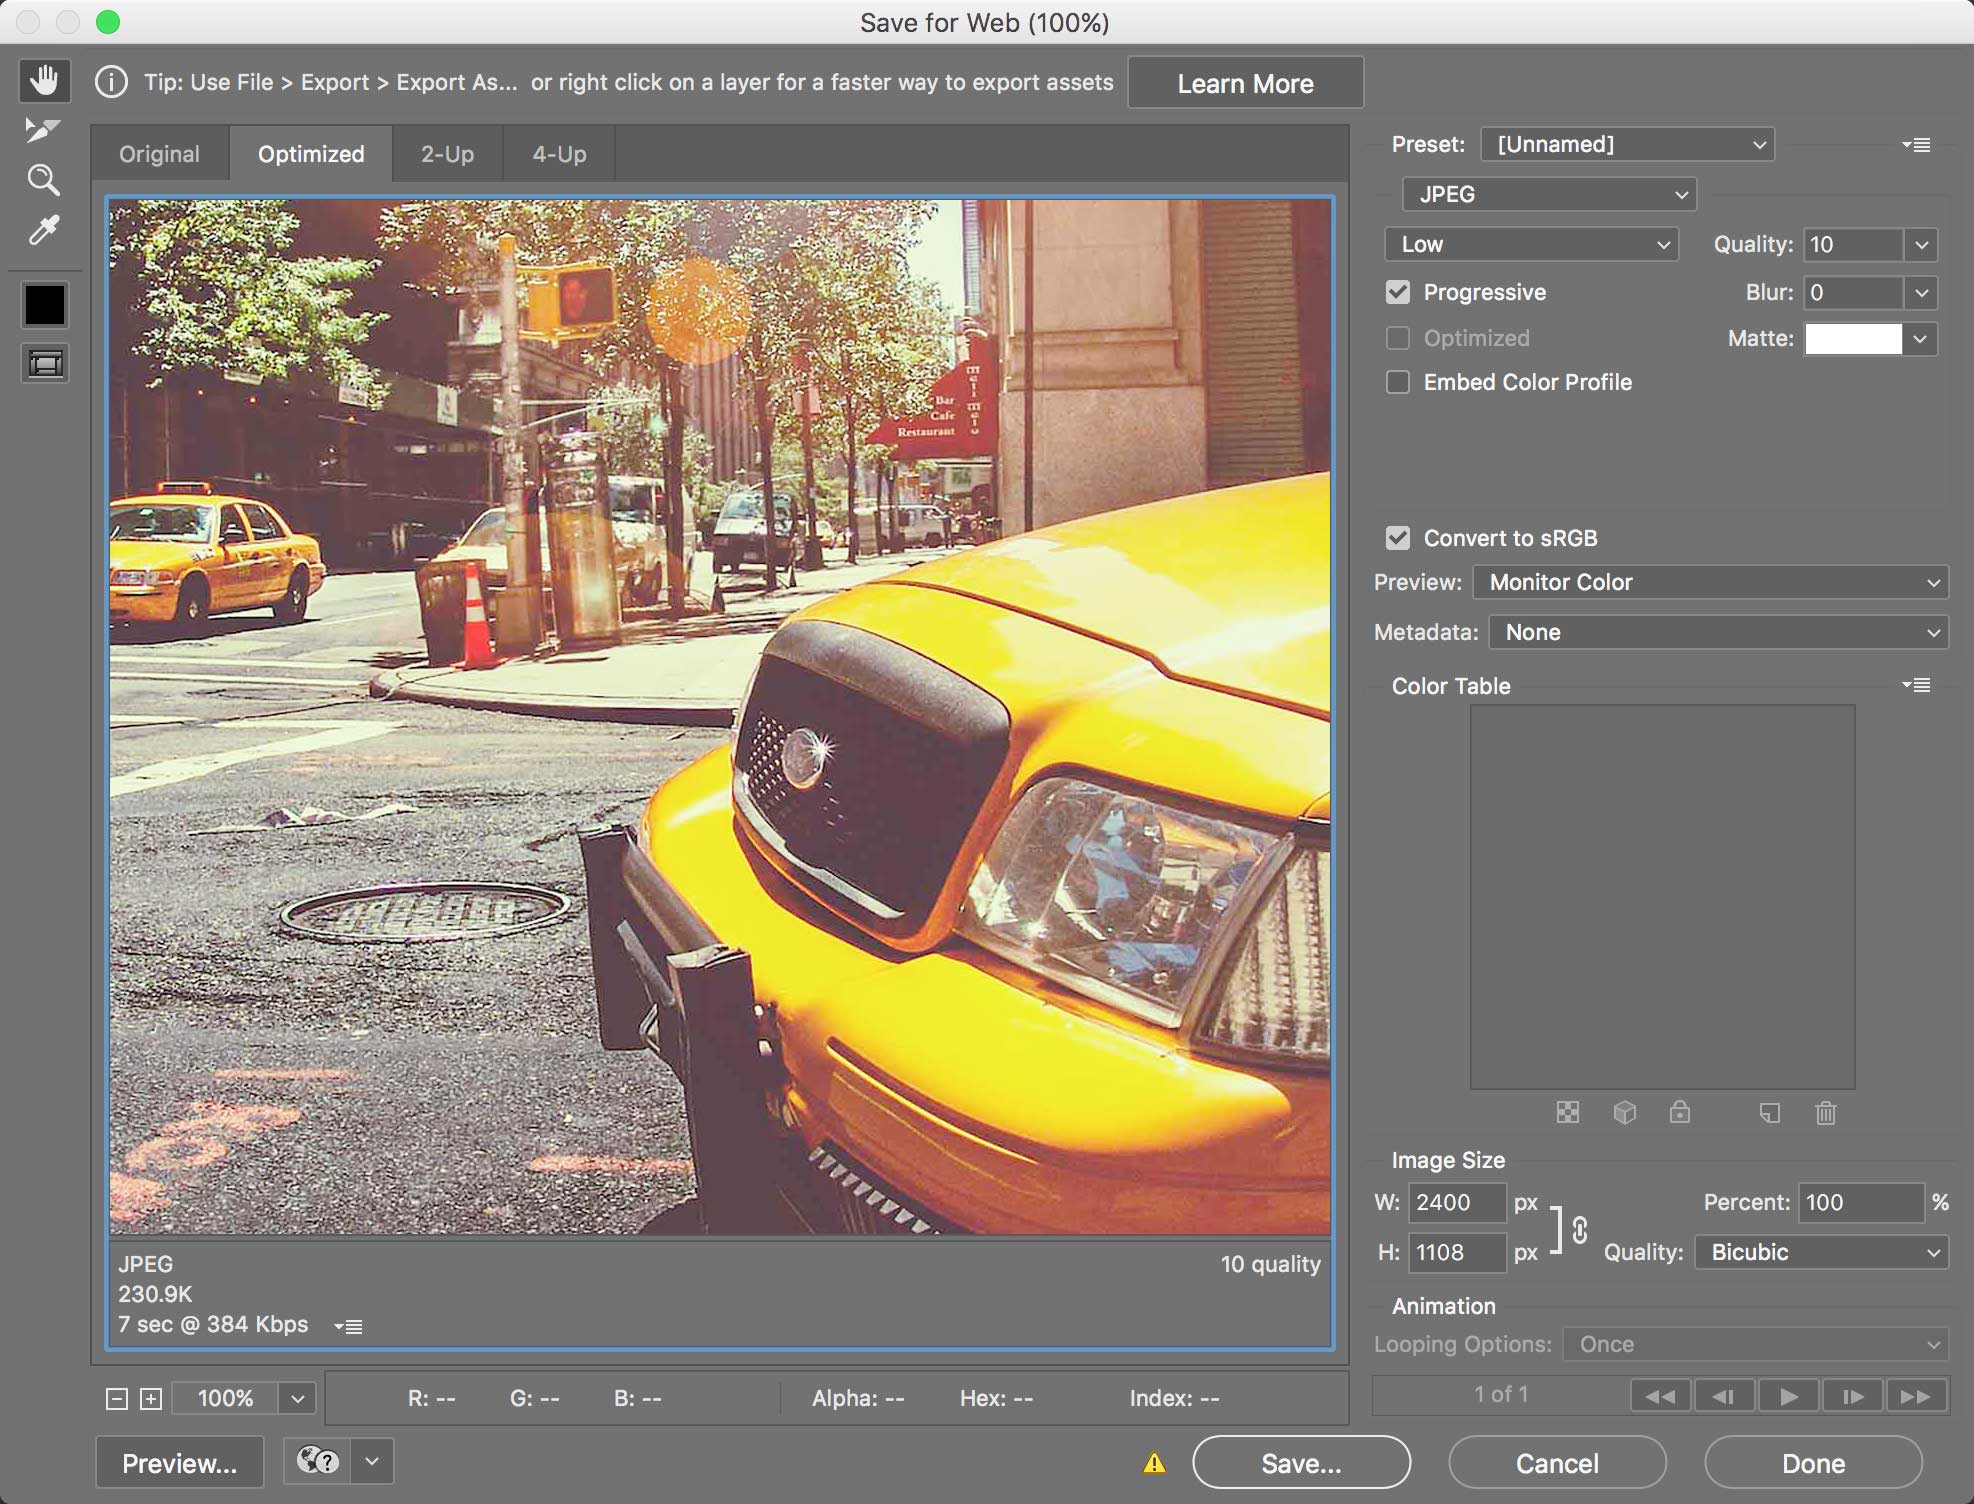Image resolution: width=1974 pixels, height=1504 pixels.
Task: Click the Learn More button
Action: 1245,83
